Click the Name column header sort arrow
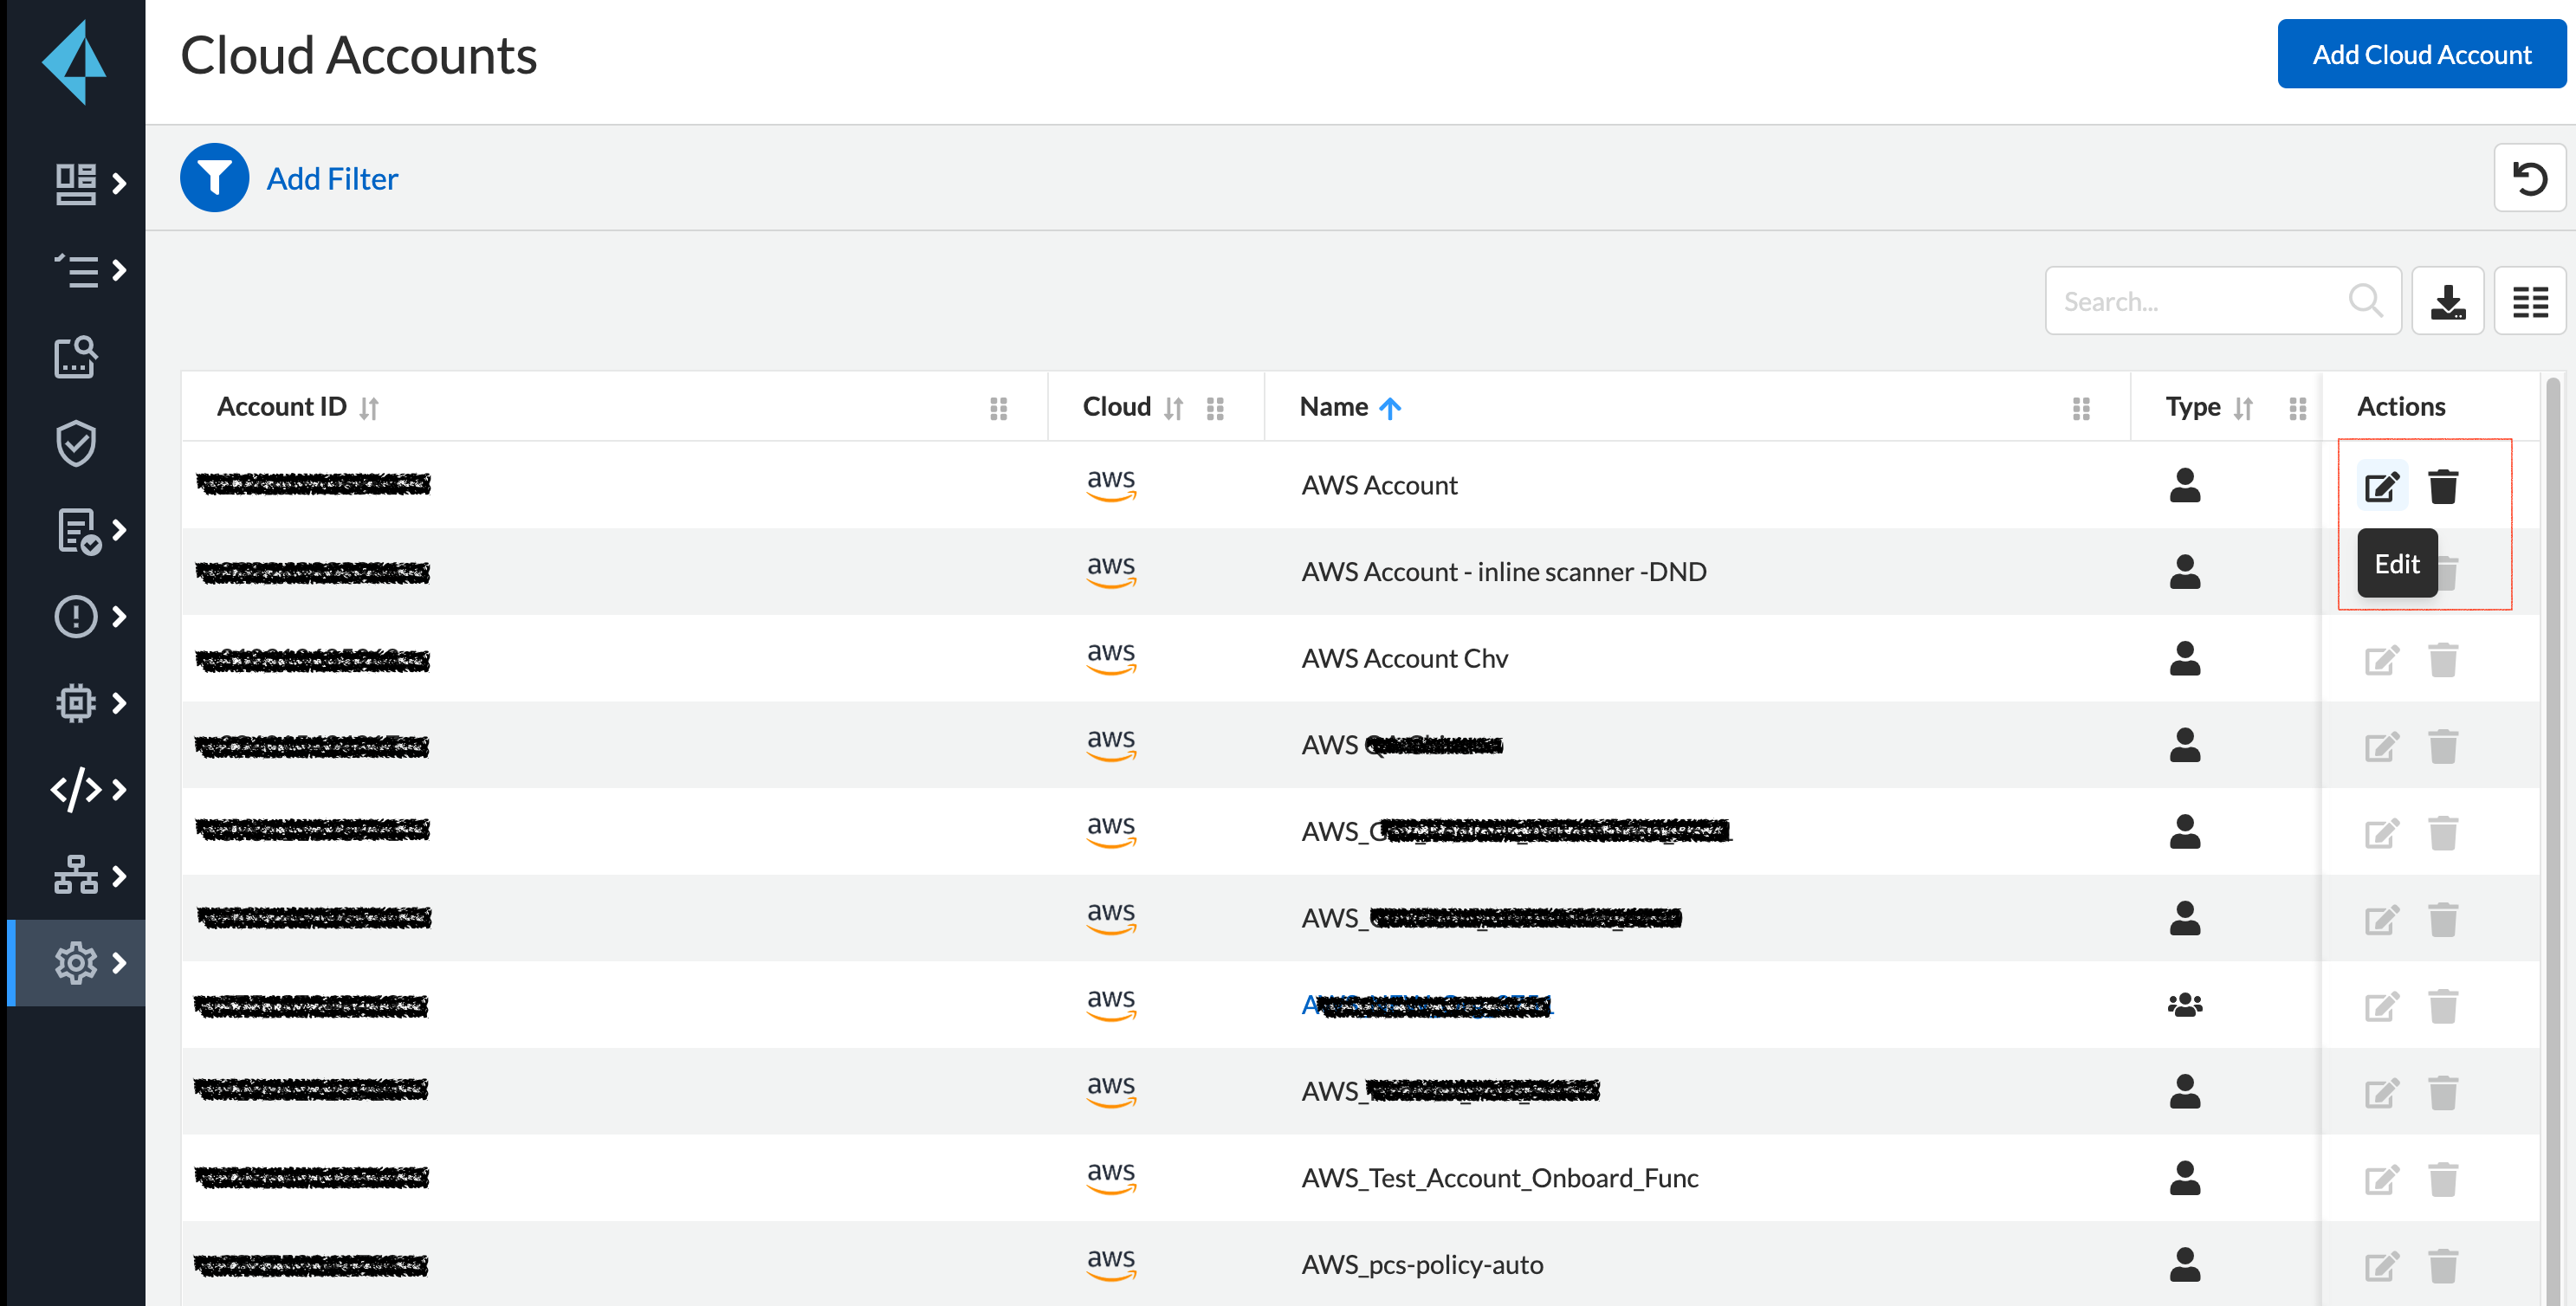This screenshot has height=1306, width=2576. click(1389, 408)
